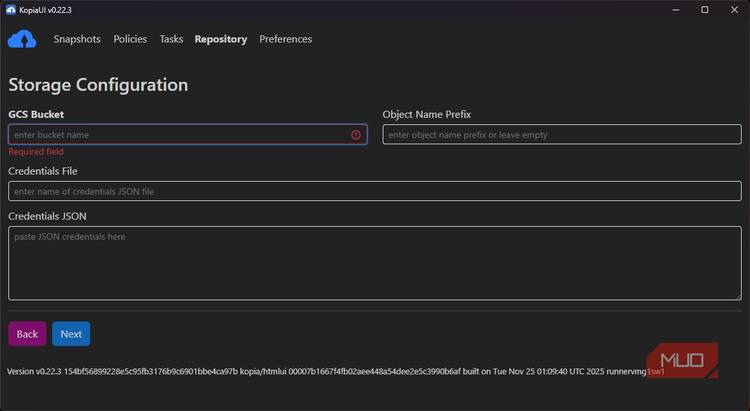This screenshot has height=411, width=750.
Task: Click the 'Credentials File' label
Action: point(43,171)
